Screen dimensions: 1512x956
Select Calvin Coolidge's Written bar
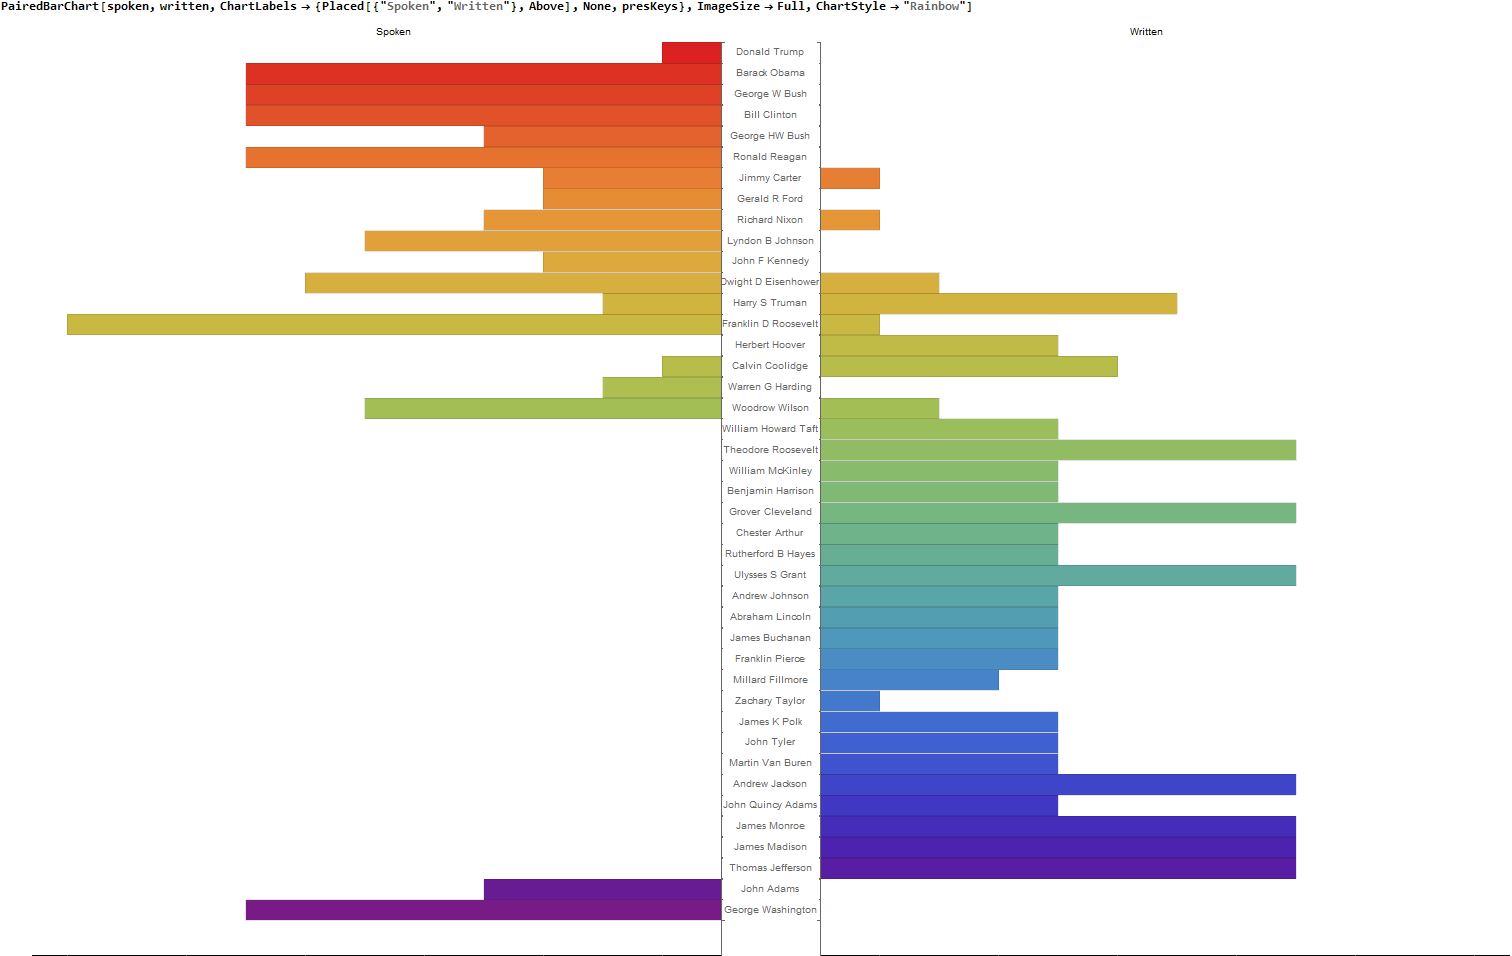[x=969, y=366]
